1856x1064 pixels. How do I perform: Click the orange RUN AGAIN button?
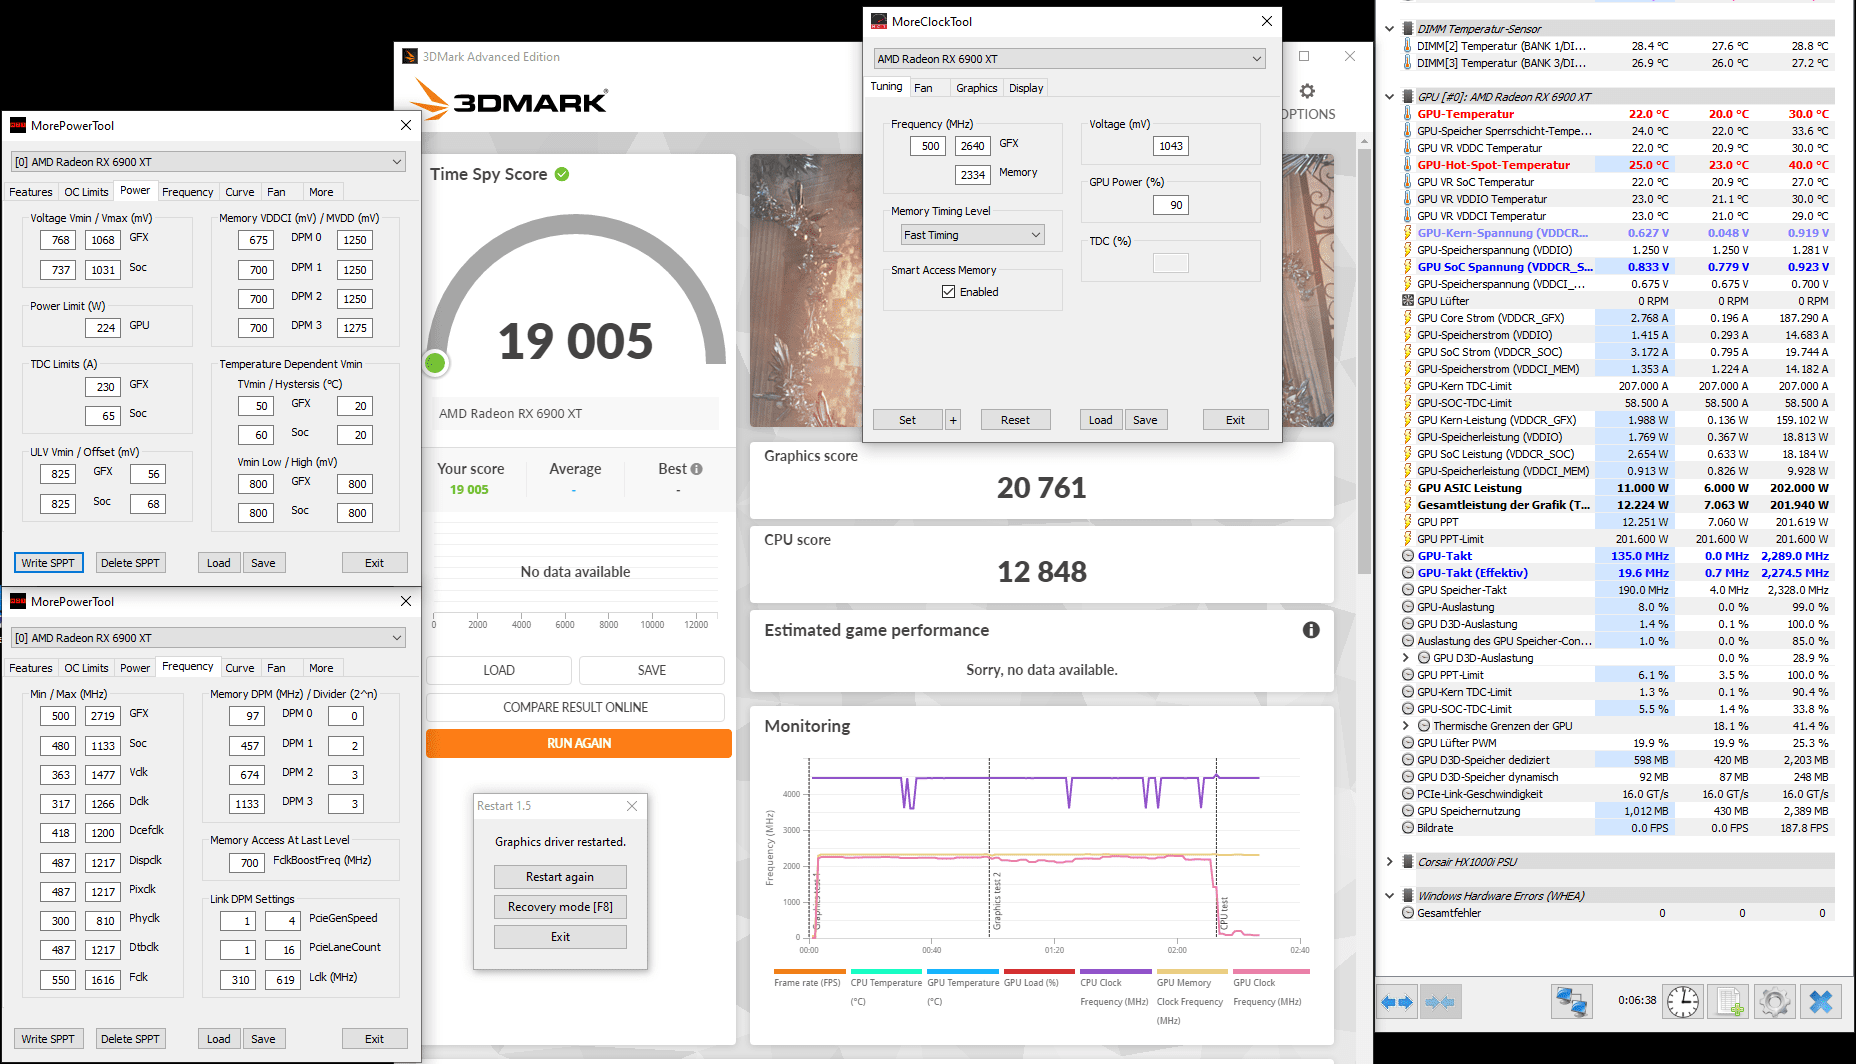coord(579,743)
